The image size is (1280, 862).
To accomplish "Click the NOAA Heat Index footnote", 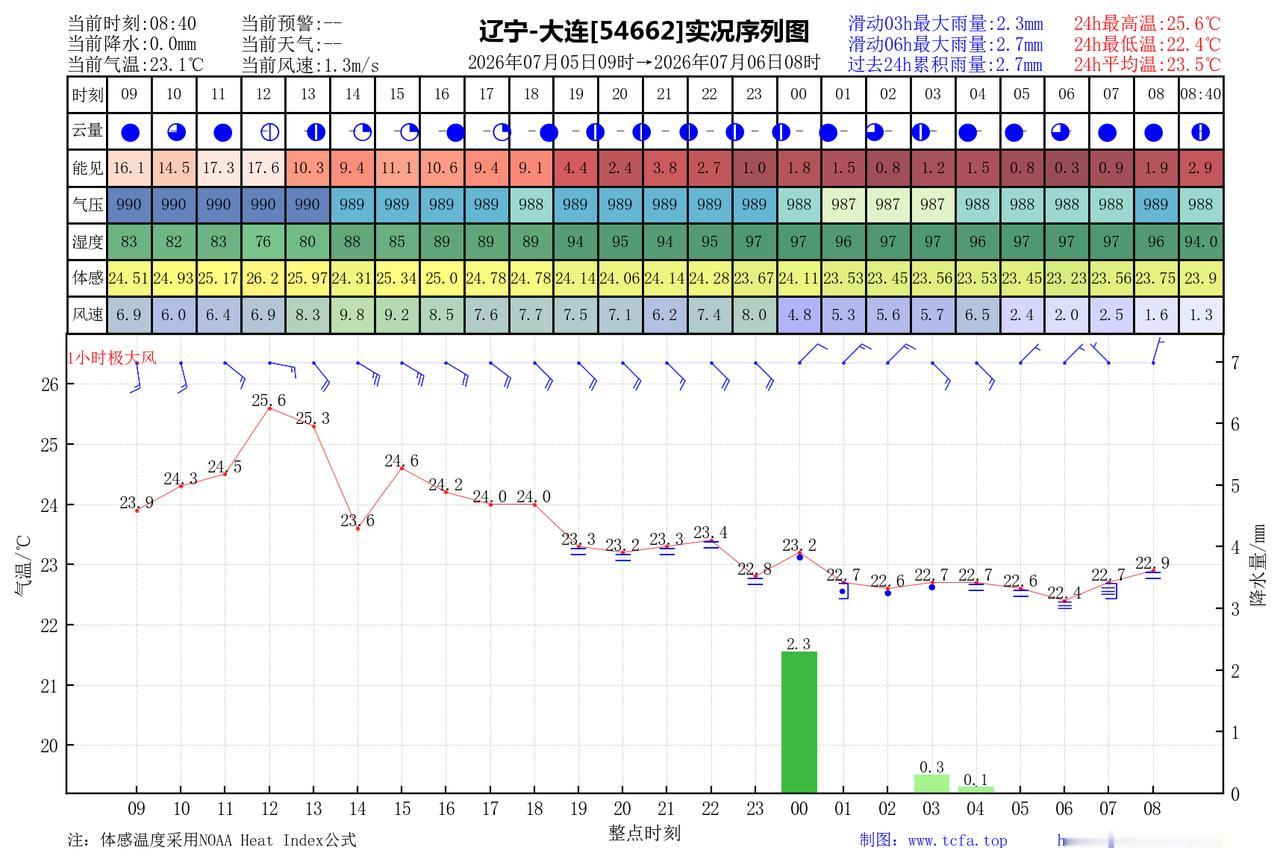I will pos(212,840).
